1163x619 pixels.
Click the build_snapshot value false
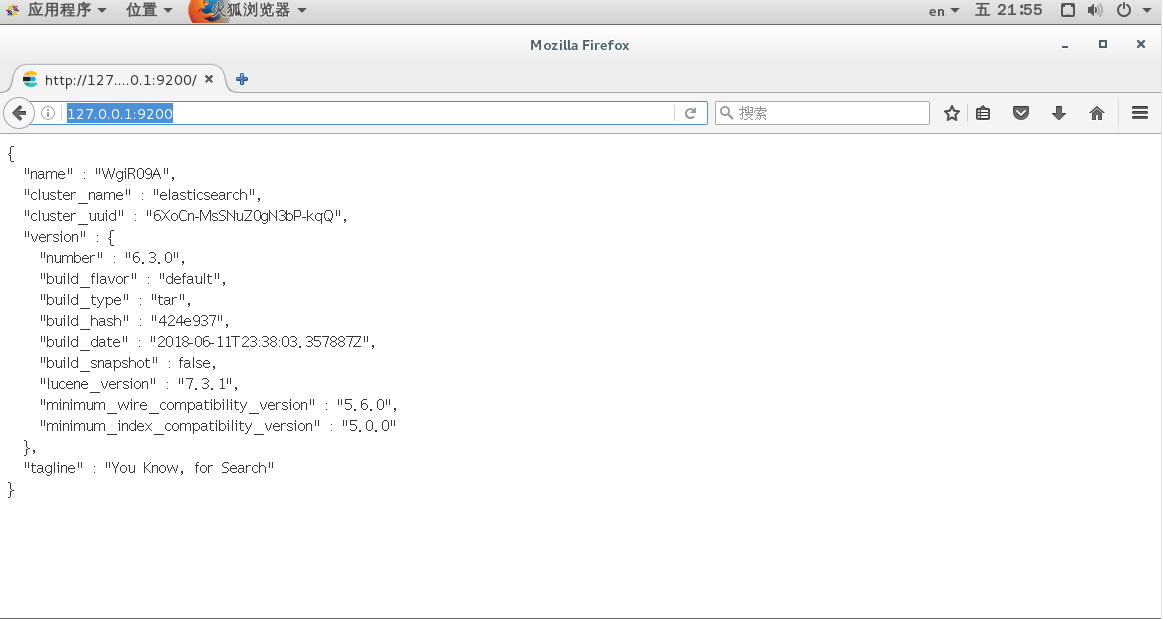pos(195,363)
